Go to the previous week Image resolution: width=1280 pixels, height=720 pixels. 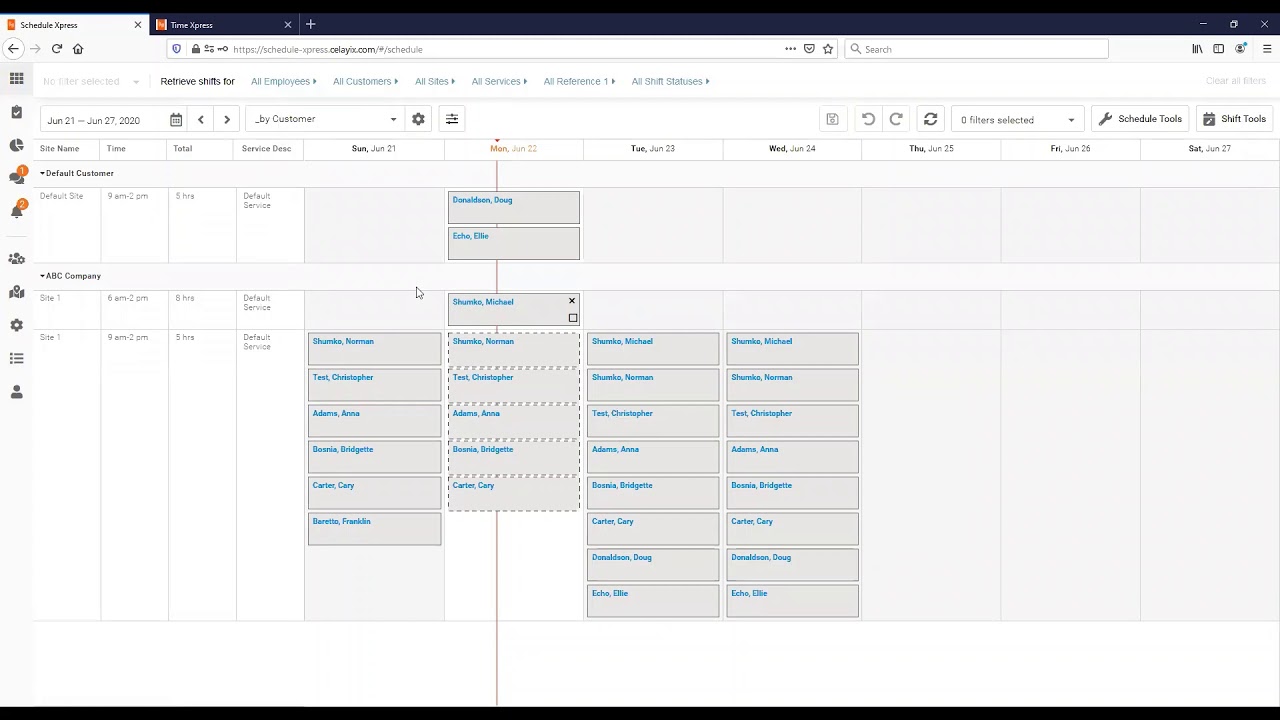(x=201, y=120)
